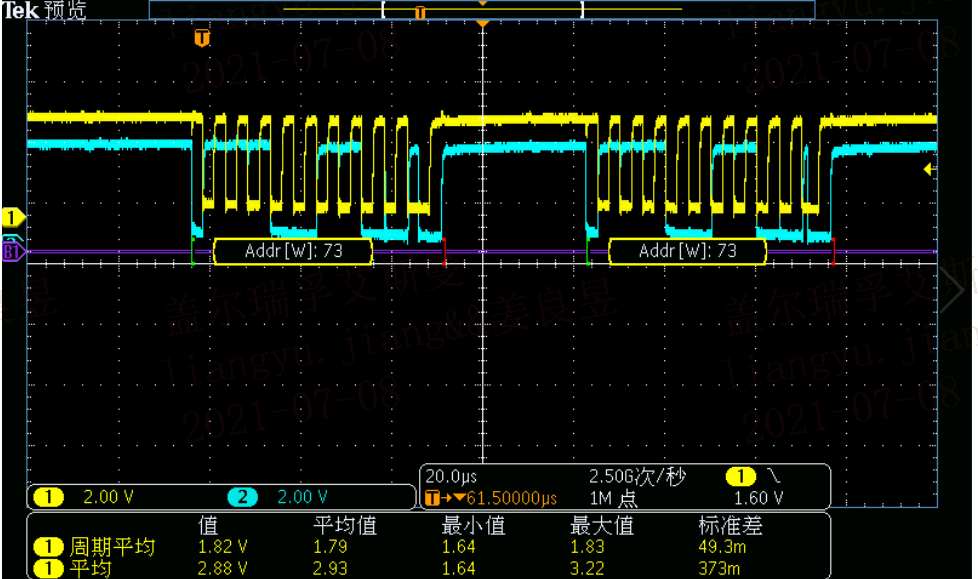Click the 3.22 maximum value
Viewport: 978px width, 579px height.
point(587,568)
